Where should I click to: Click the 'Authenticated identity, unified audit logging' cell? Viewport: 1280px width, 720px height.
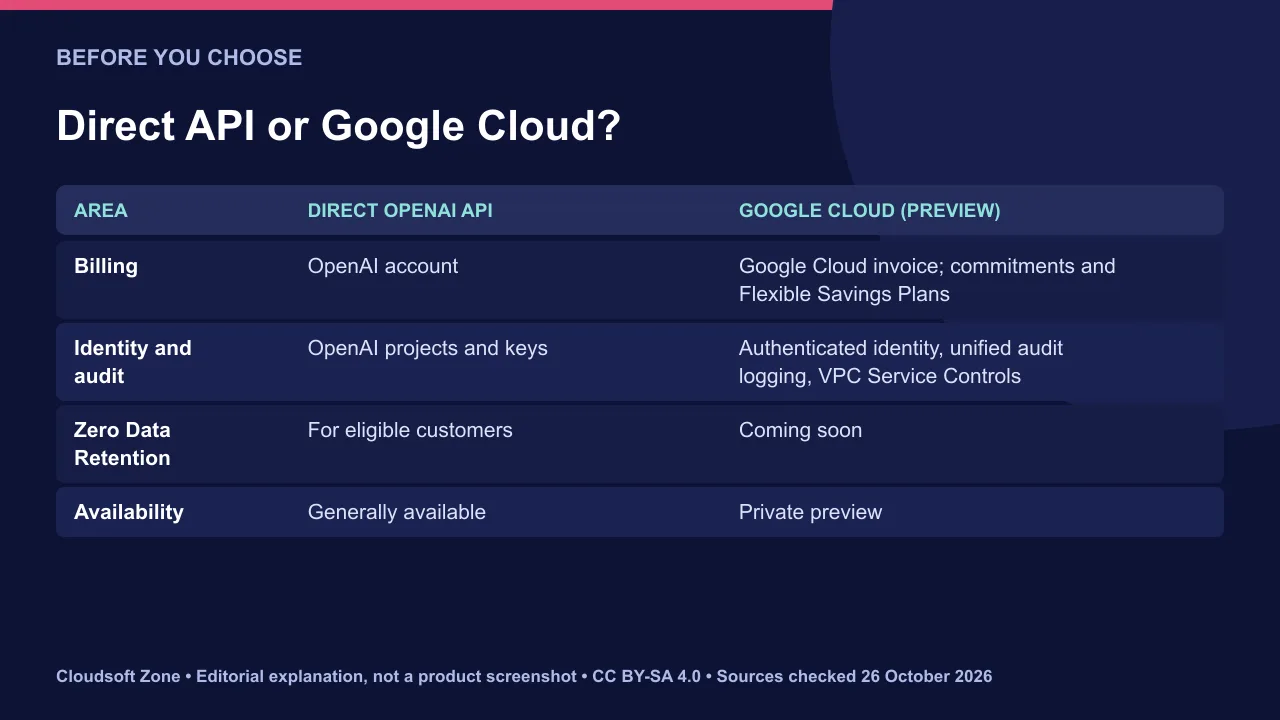(x=901, y=362)
